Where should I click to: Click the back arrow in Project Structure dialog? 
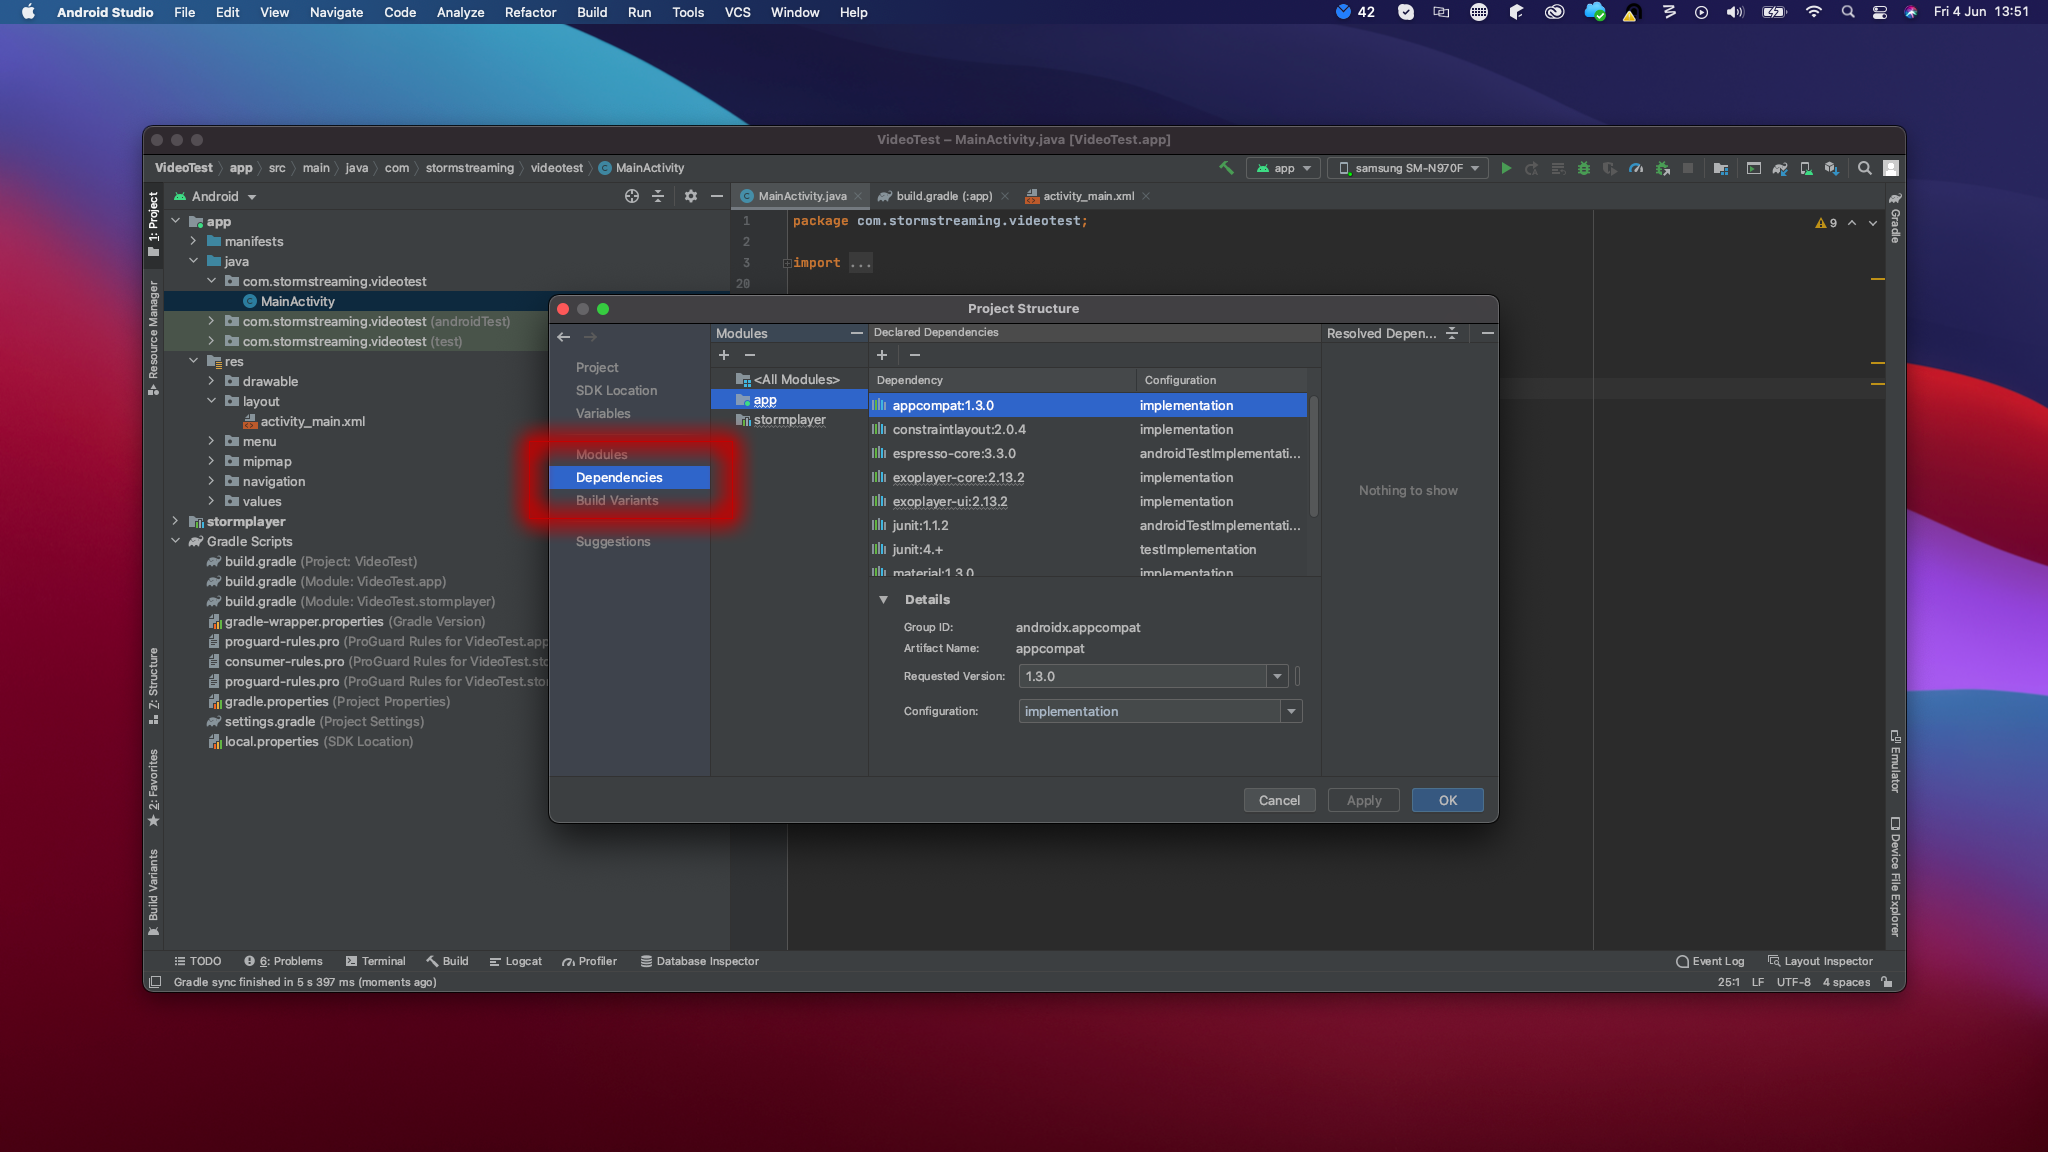[x=564, y=337]
